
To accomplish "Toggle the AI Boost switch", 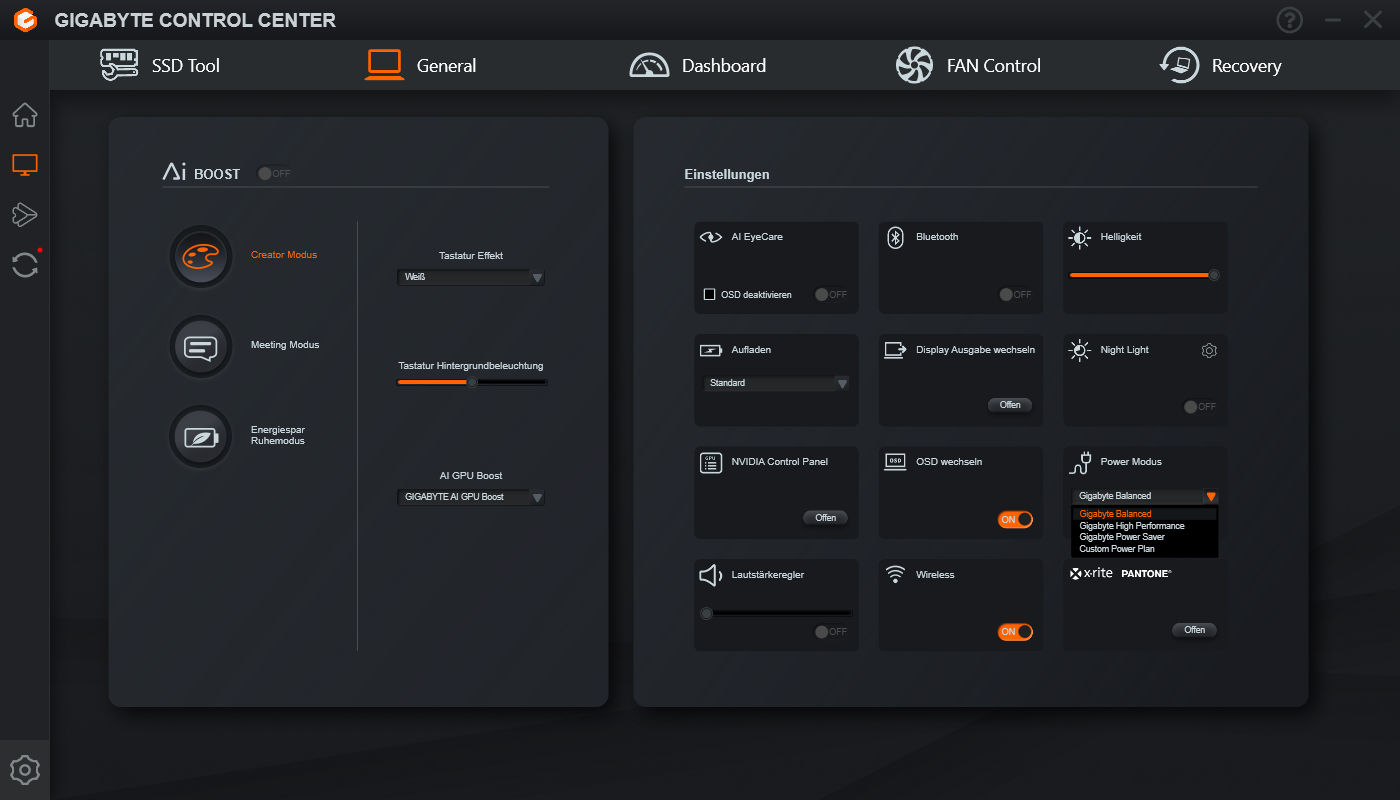I will point(273,174).
